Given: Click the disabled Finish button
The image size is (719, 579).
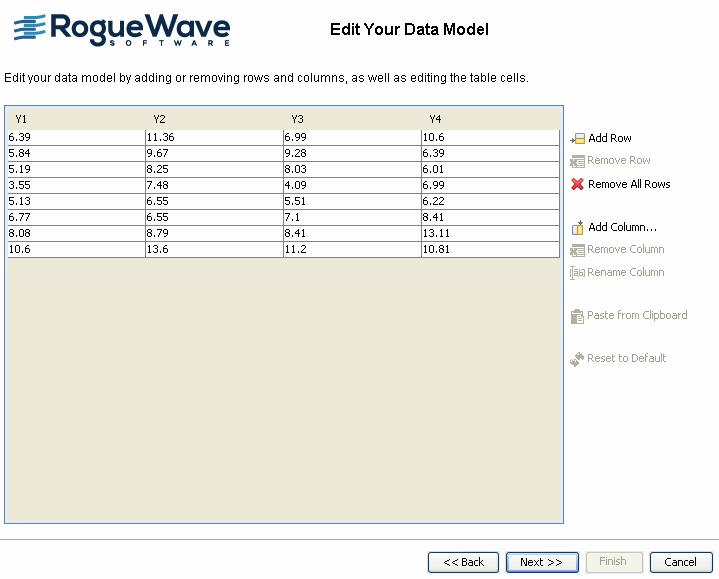Looking at the screenshot, I should [612, 562].
